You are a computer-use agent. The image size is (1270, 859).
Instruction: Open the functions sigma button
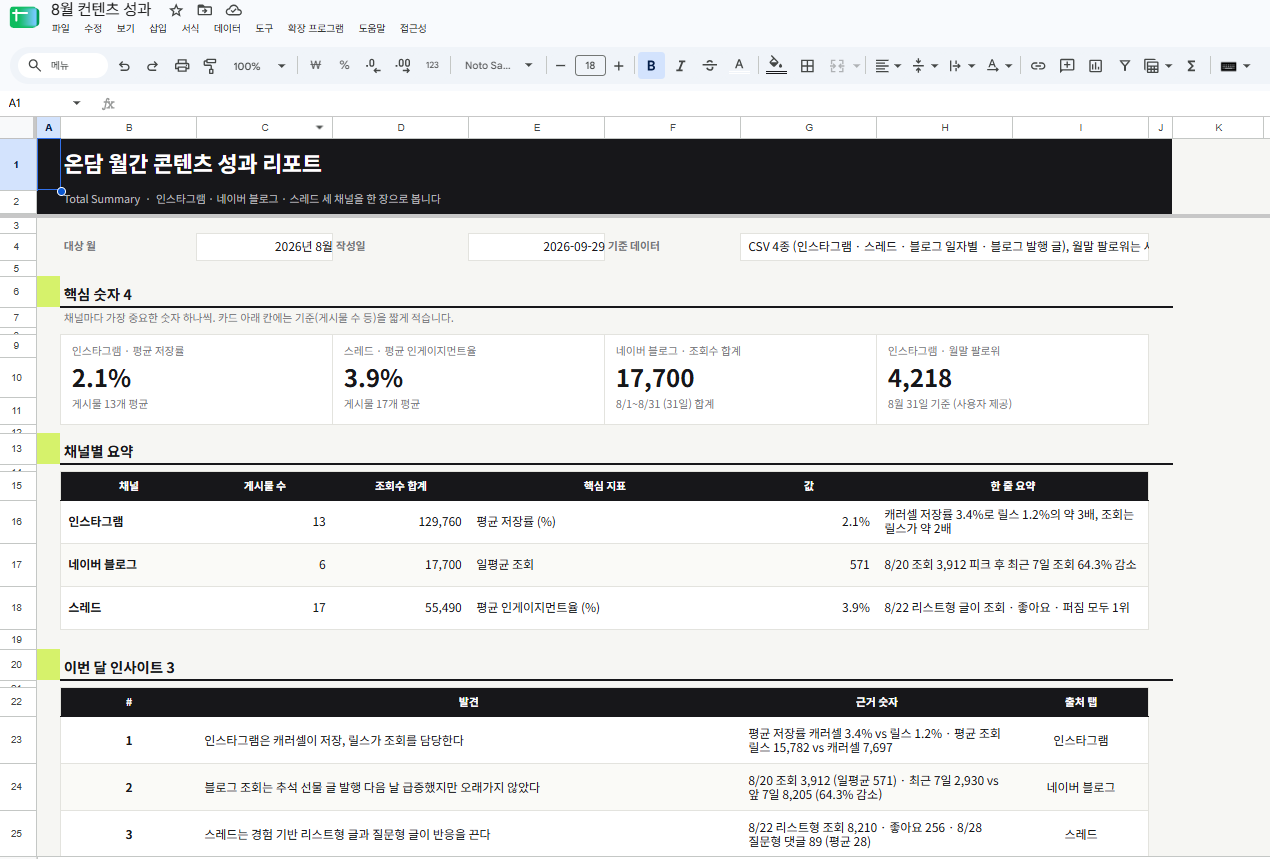(x=1191, y=66)
